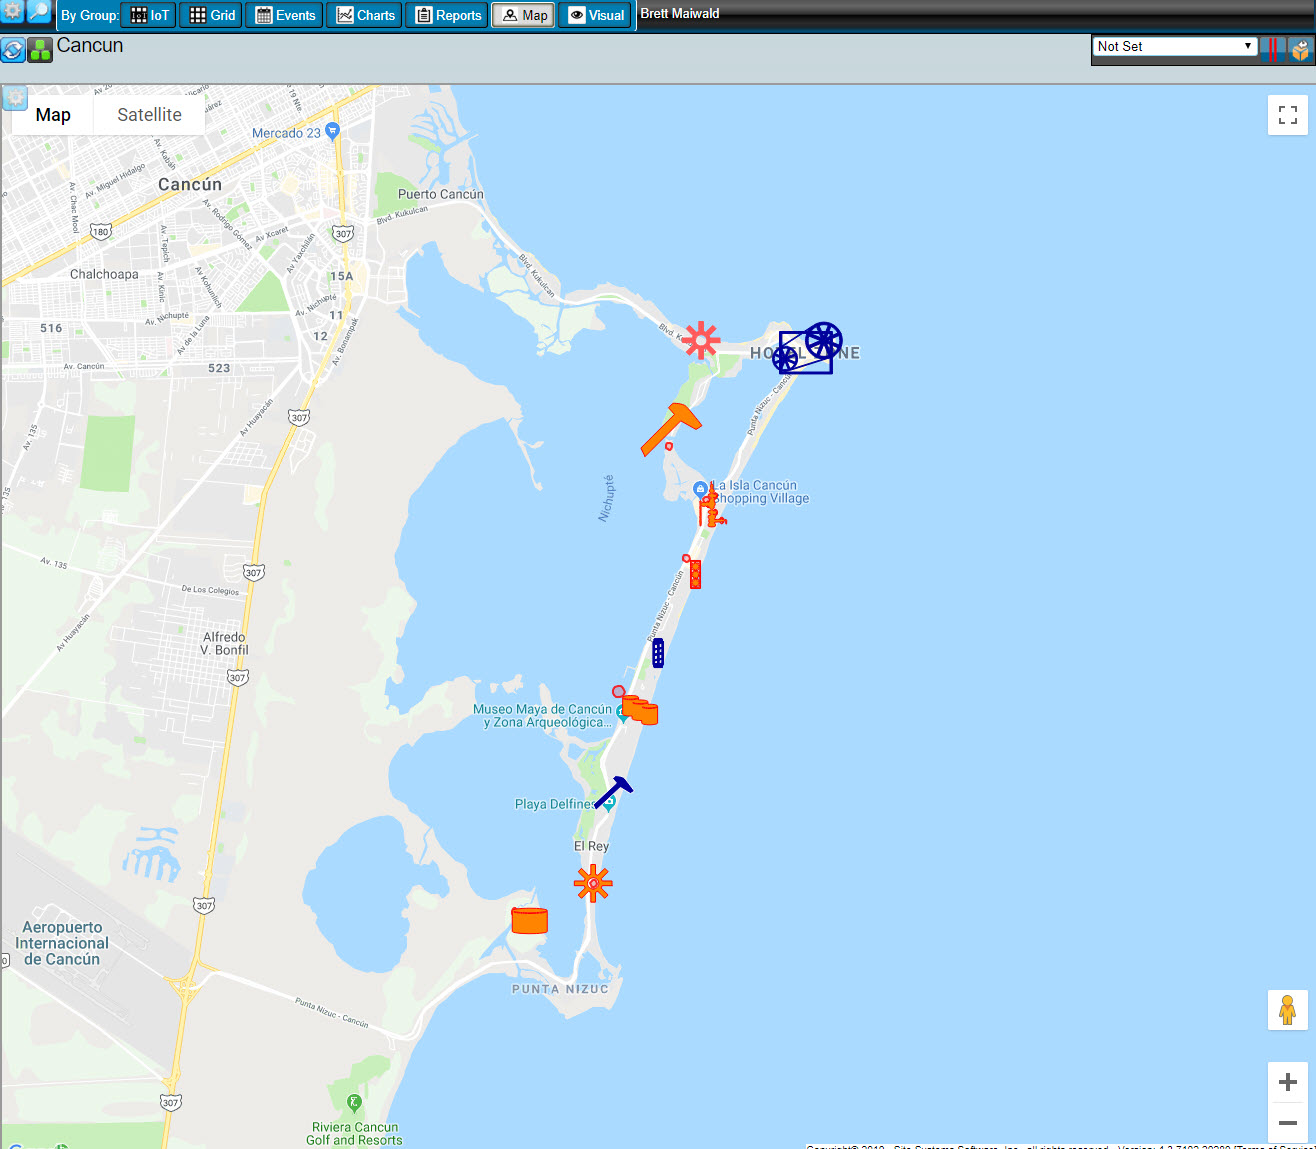Click the Museo Maya de Cancún label

click(x=543, y=716)
